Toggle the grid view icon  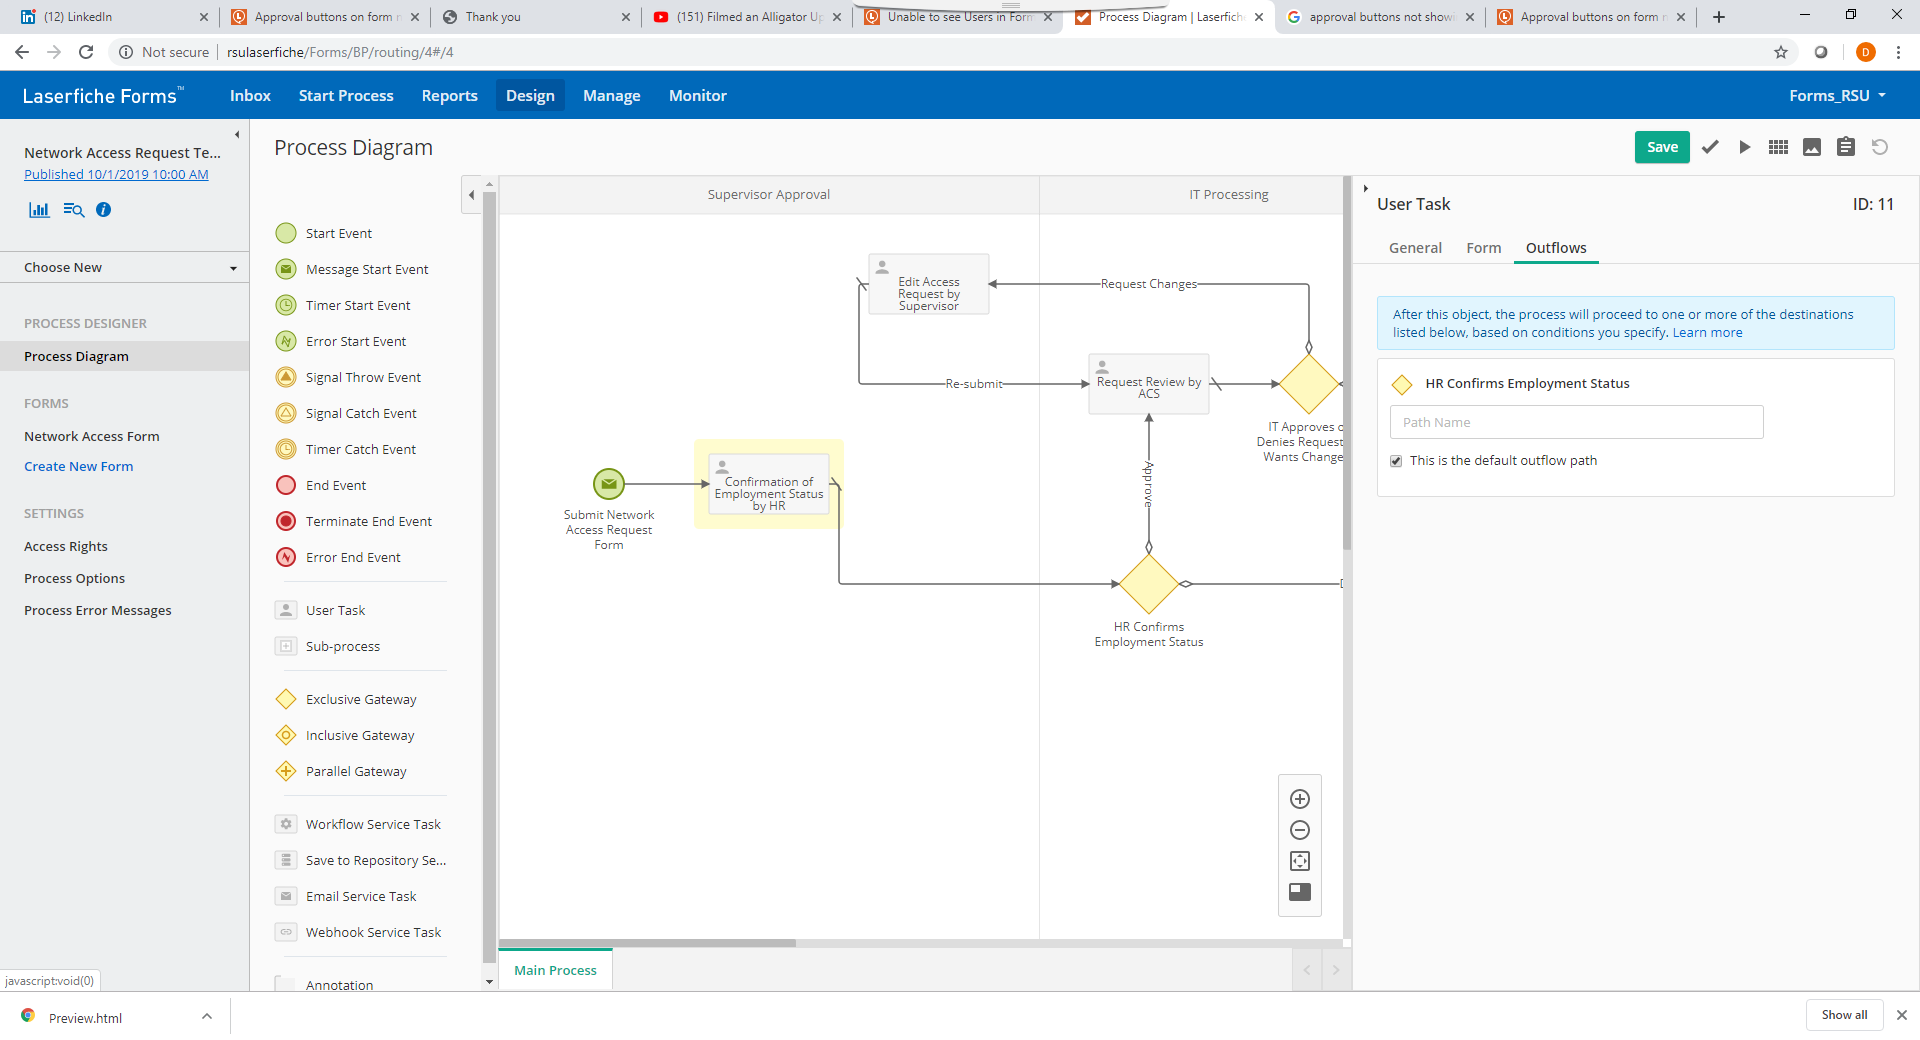1778,147
